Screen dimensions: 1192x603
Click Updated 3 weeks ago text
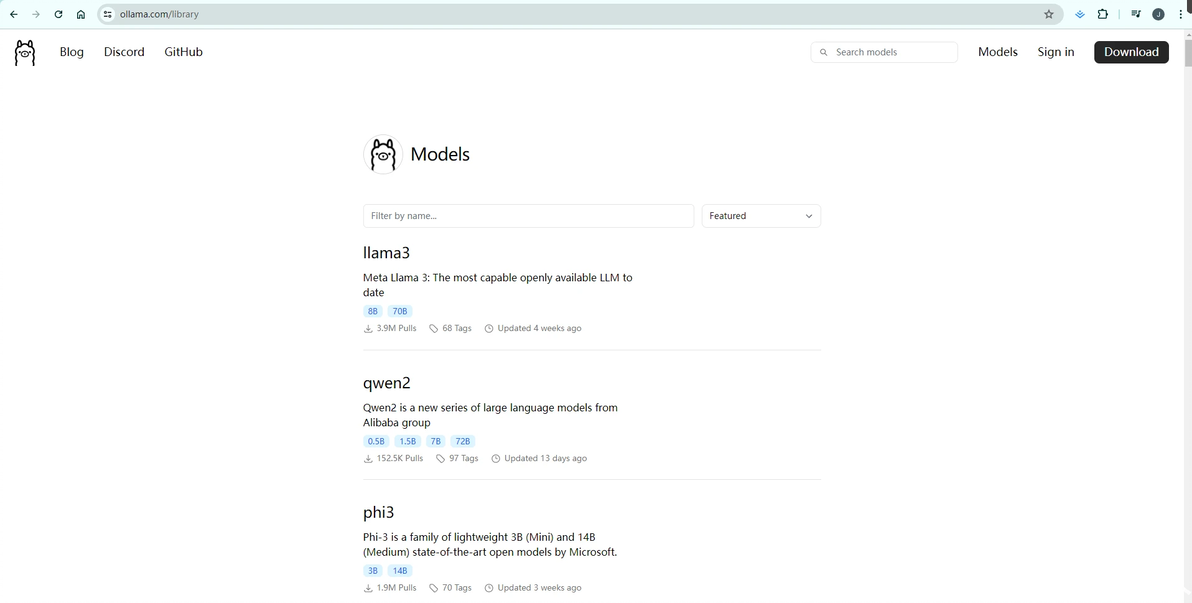tap(539, 588)
